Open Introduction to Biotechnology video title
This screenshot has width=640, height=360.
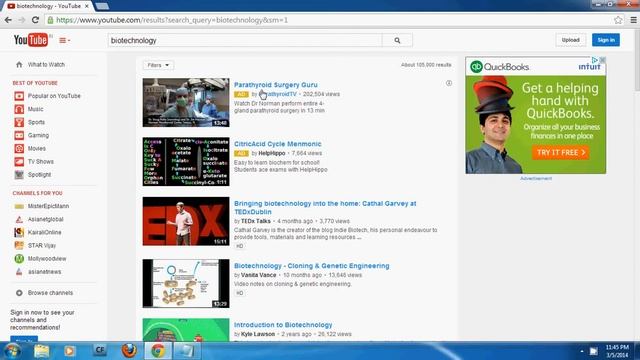click(283, 325)
